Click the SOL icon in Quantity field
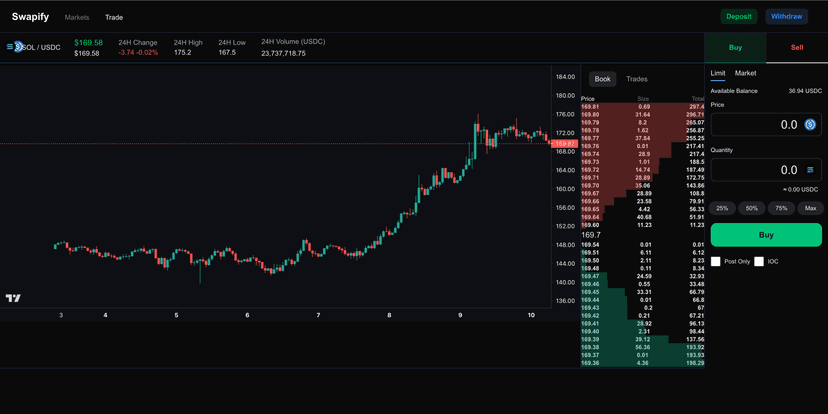Screen dimensions: 828x414 tap(811, 170)
